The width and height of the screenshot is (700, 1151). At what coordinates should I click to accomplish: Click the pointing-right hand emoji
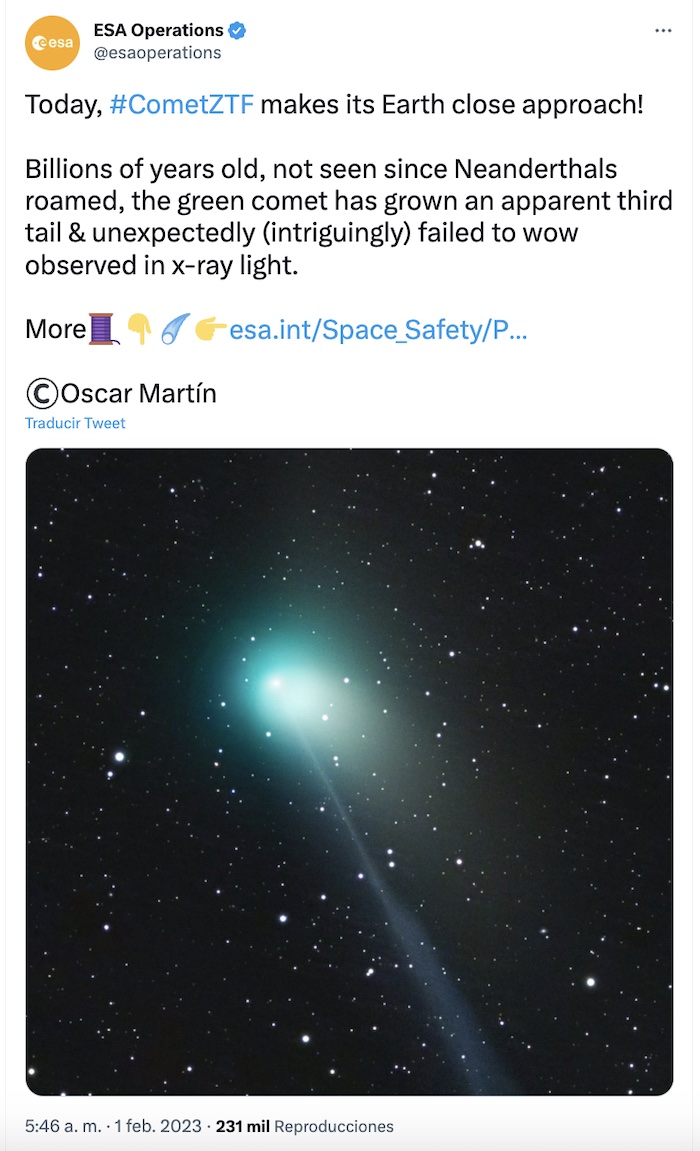point(210,329)
